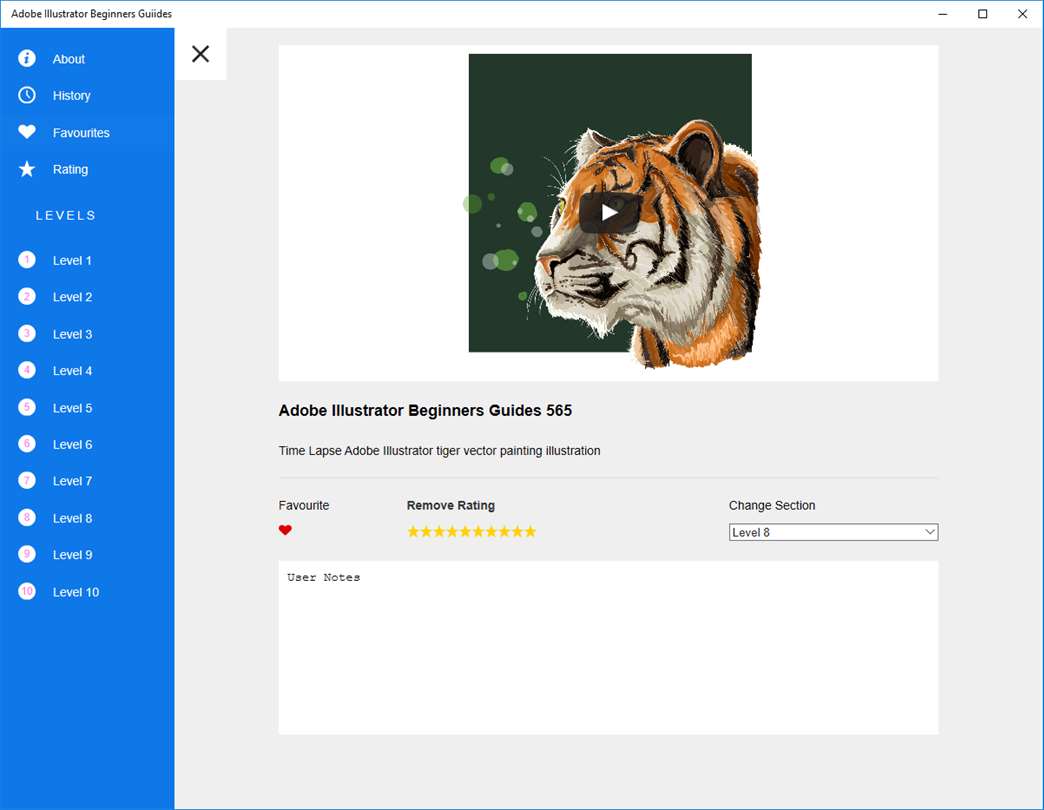The height and width of the screenshot is (810, 1044).
Task: Click the Change Section label
Action: tap(772, 505)
